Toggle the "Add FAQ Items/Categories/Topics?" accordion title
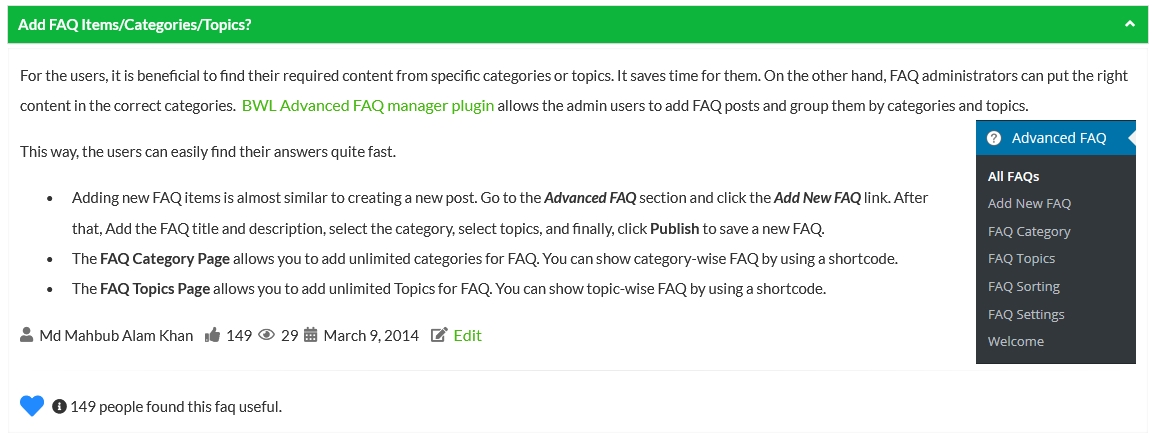This screenshot has height=438, width=1155. click(x=135, y=24)
